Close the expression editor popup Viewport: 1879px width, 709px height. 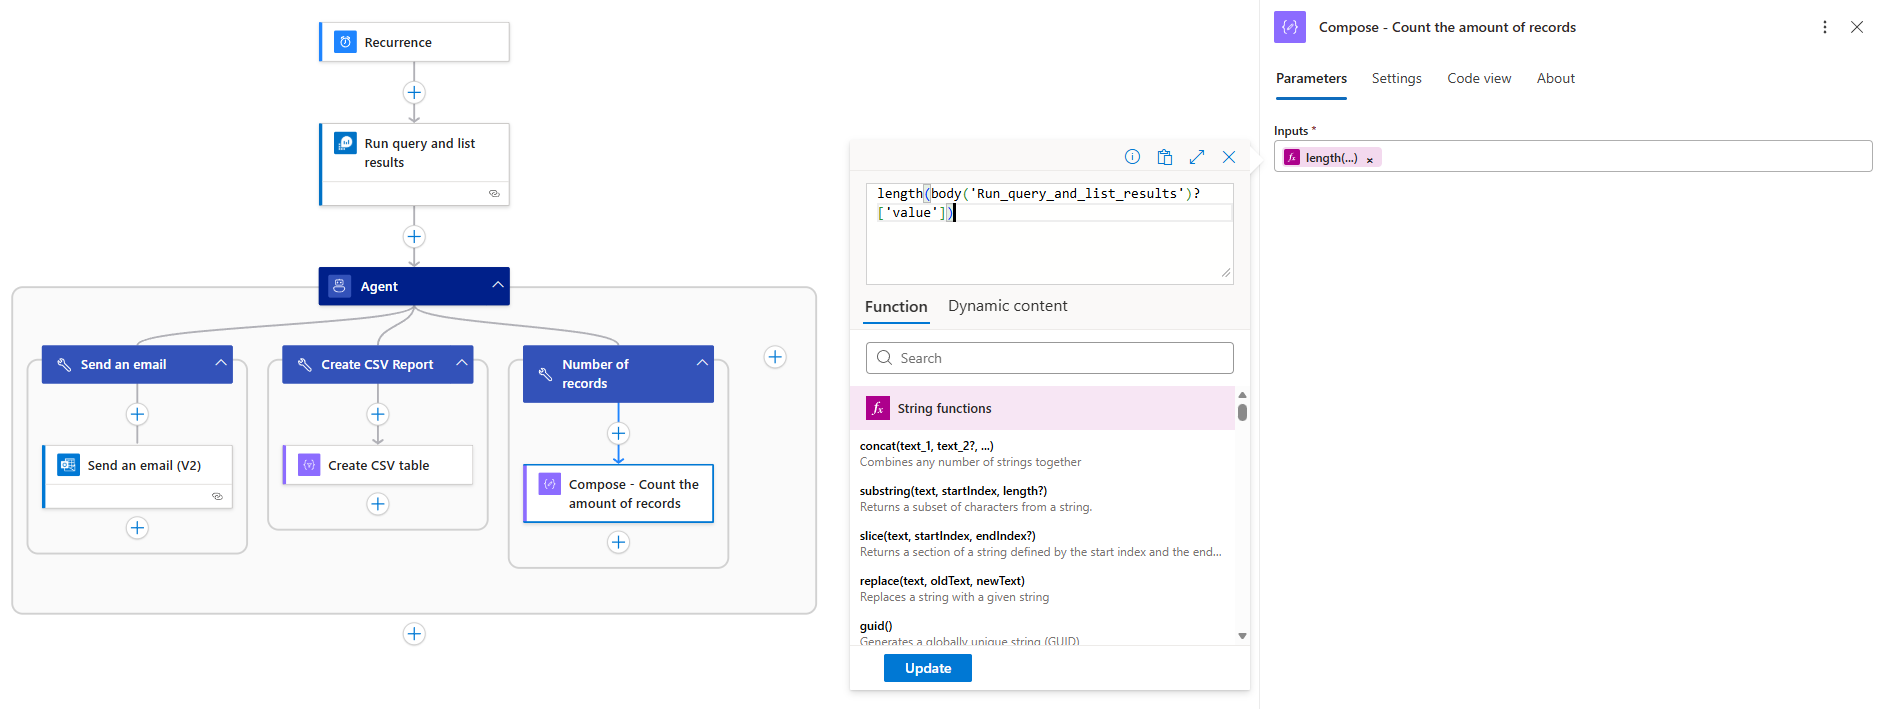coord(1229,157)
